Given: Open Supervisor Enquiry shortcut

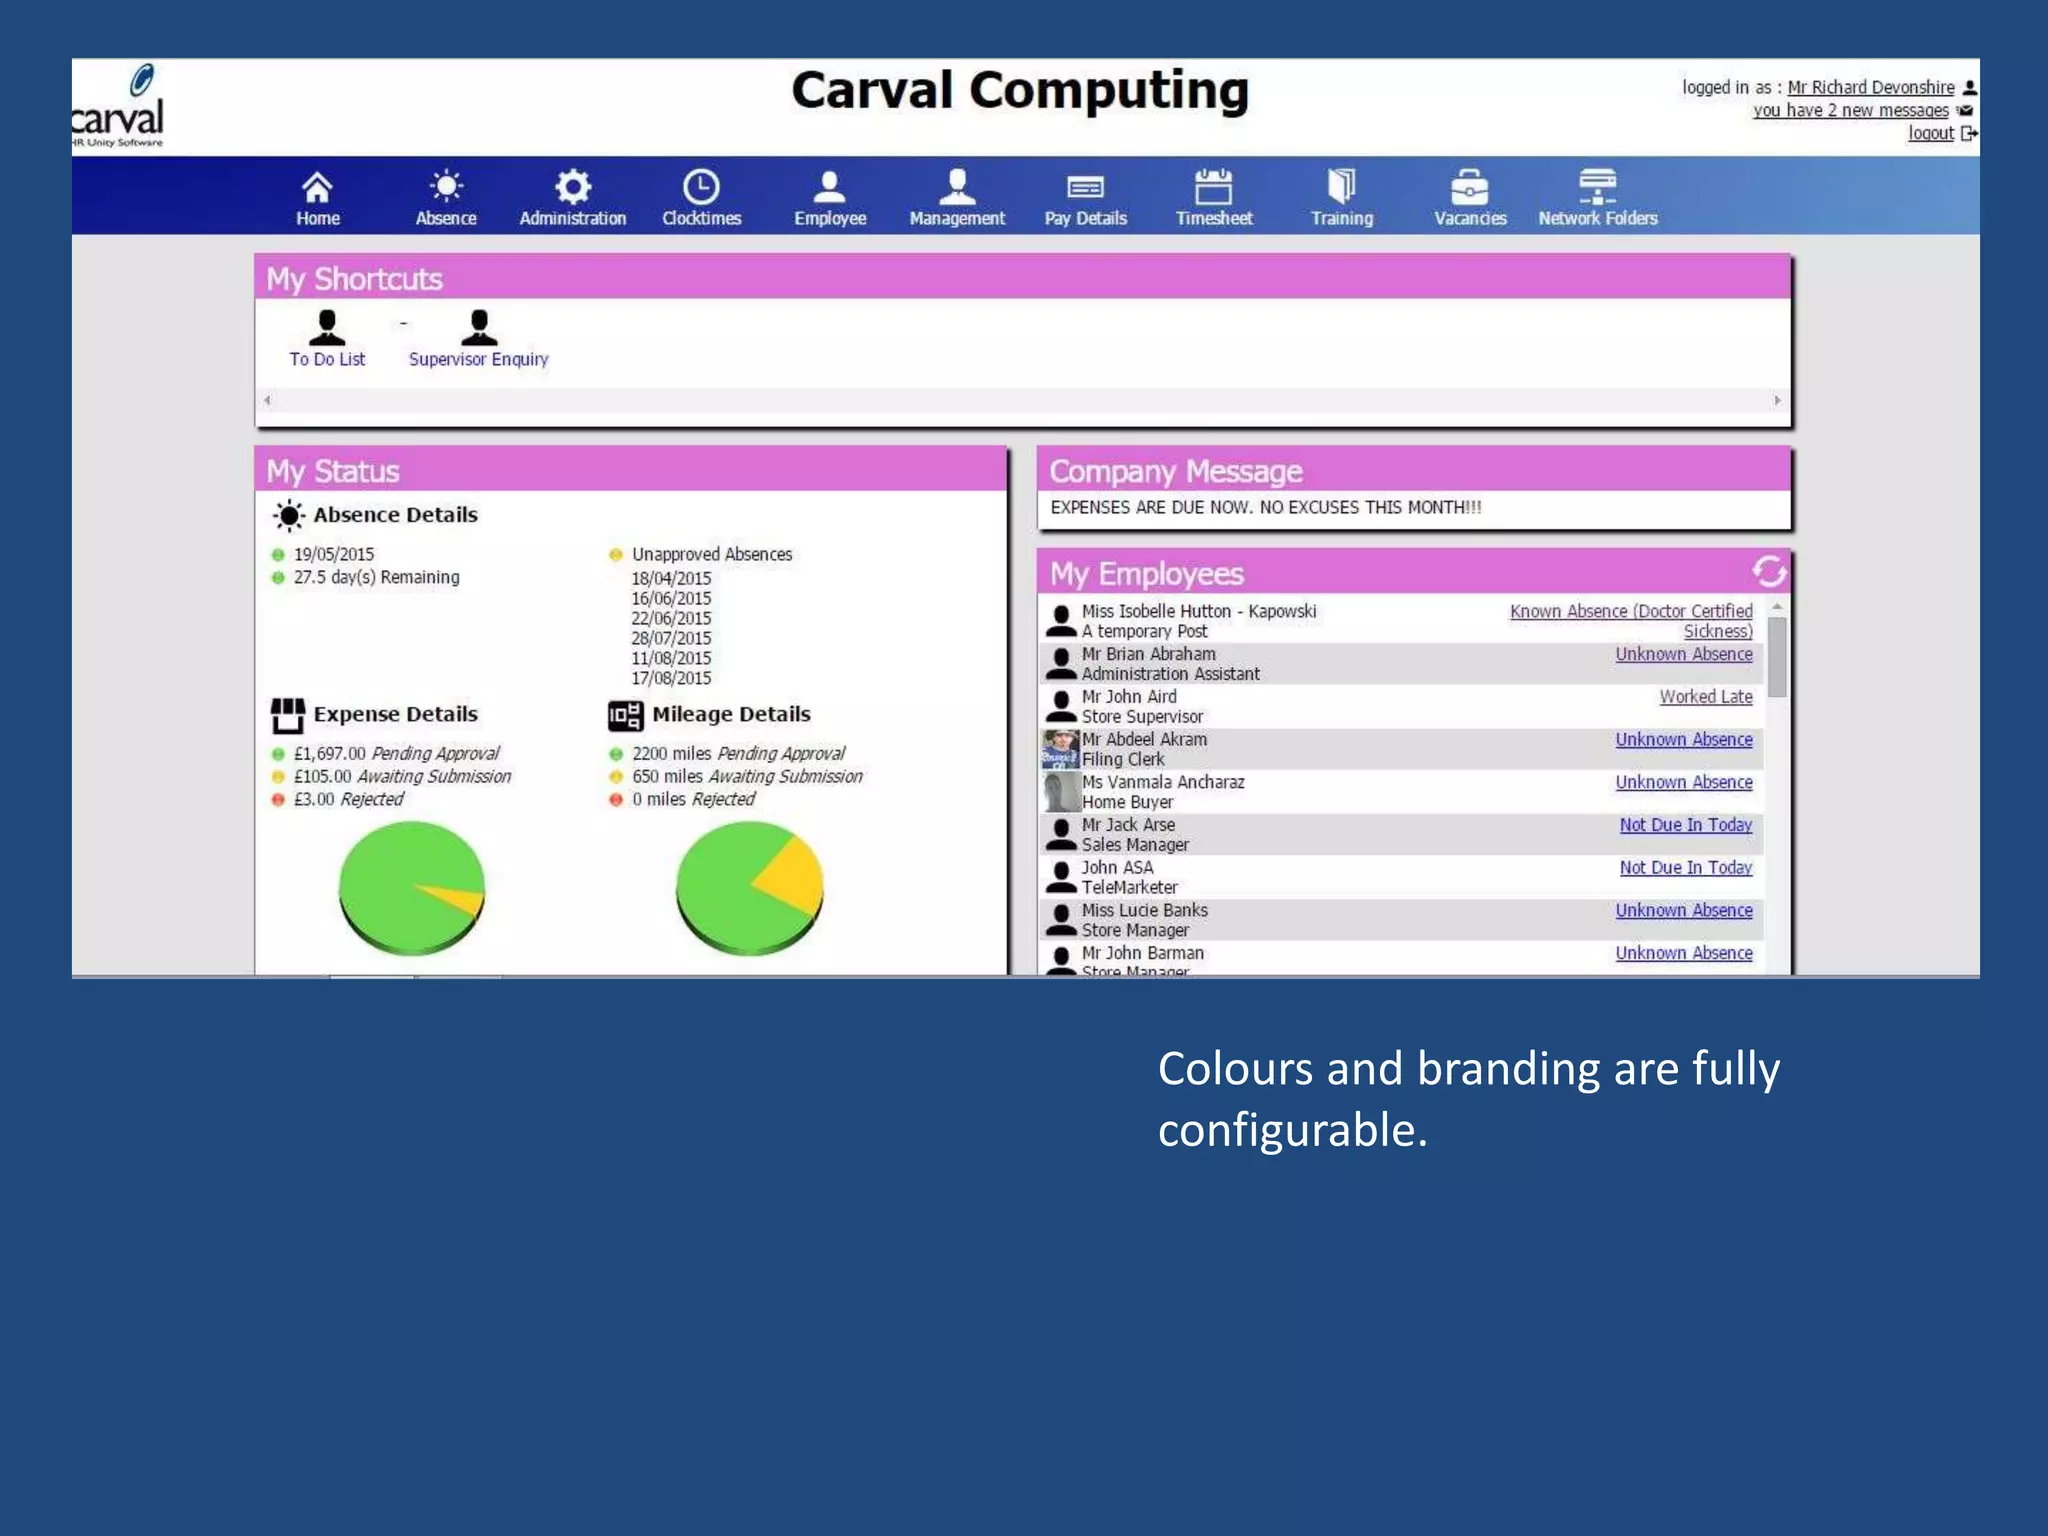Looking at the screenshot, I should (478, 339).
